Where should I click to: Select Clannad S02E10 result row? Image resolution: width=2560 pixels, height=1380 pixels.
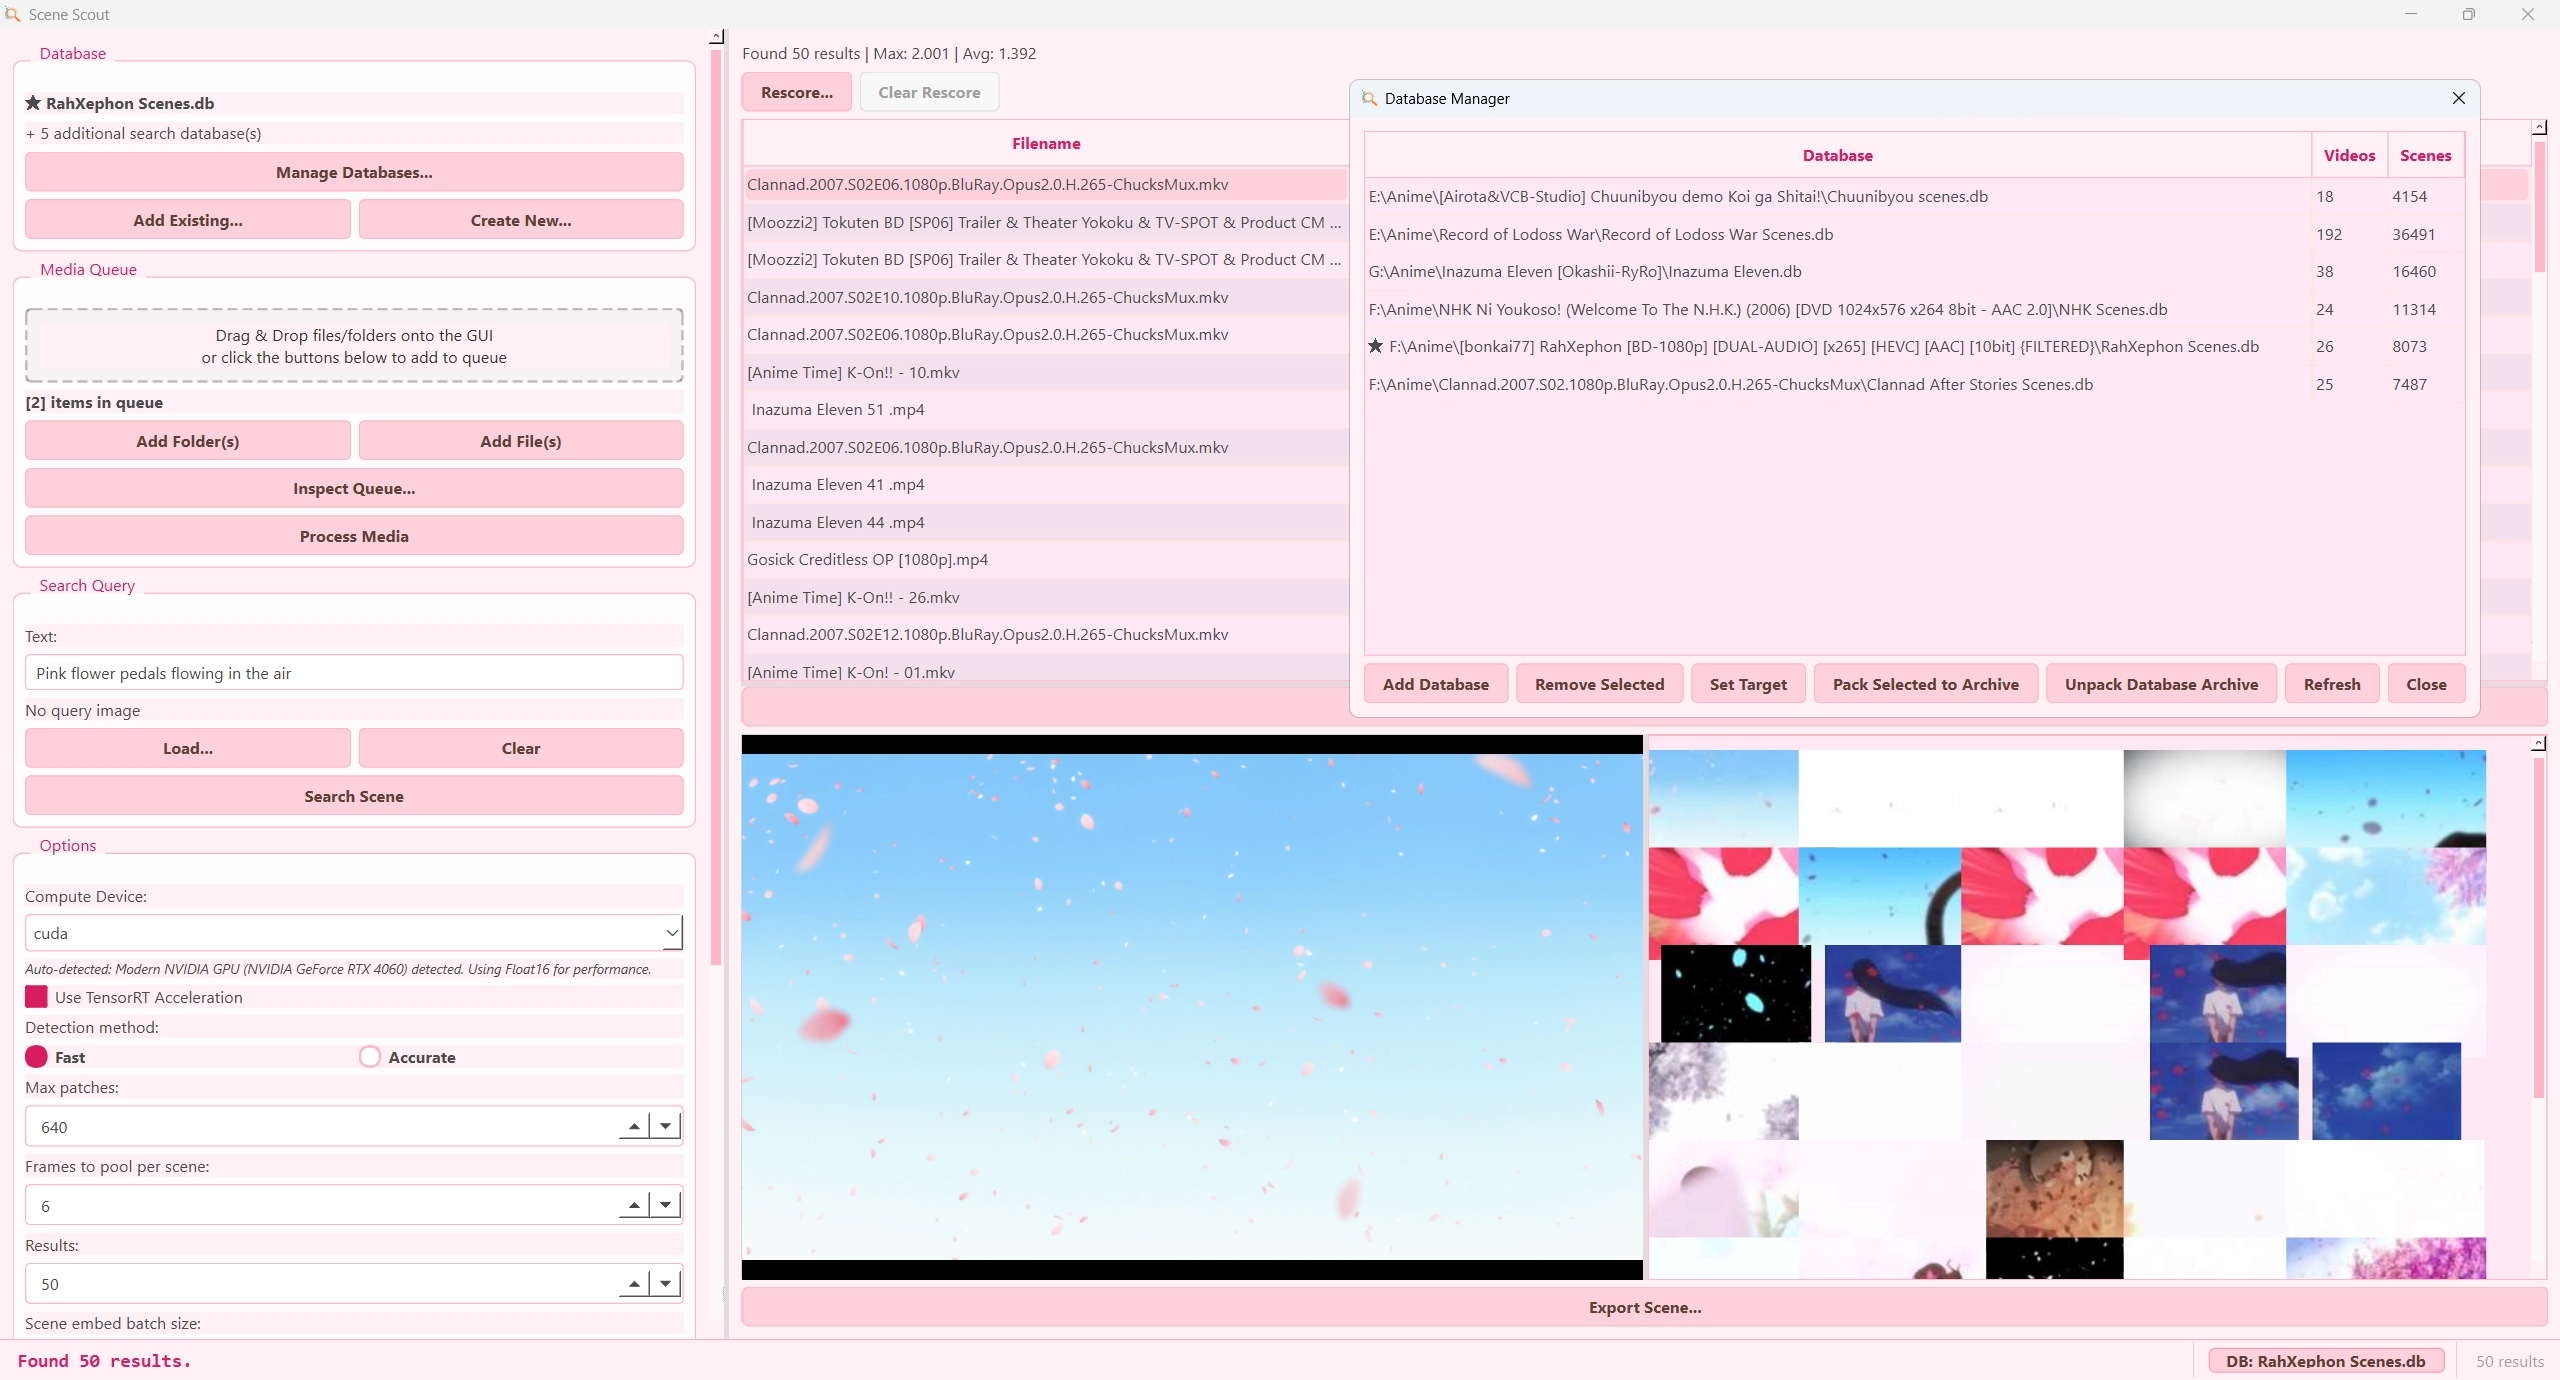[1046, 297]
